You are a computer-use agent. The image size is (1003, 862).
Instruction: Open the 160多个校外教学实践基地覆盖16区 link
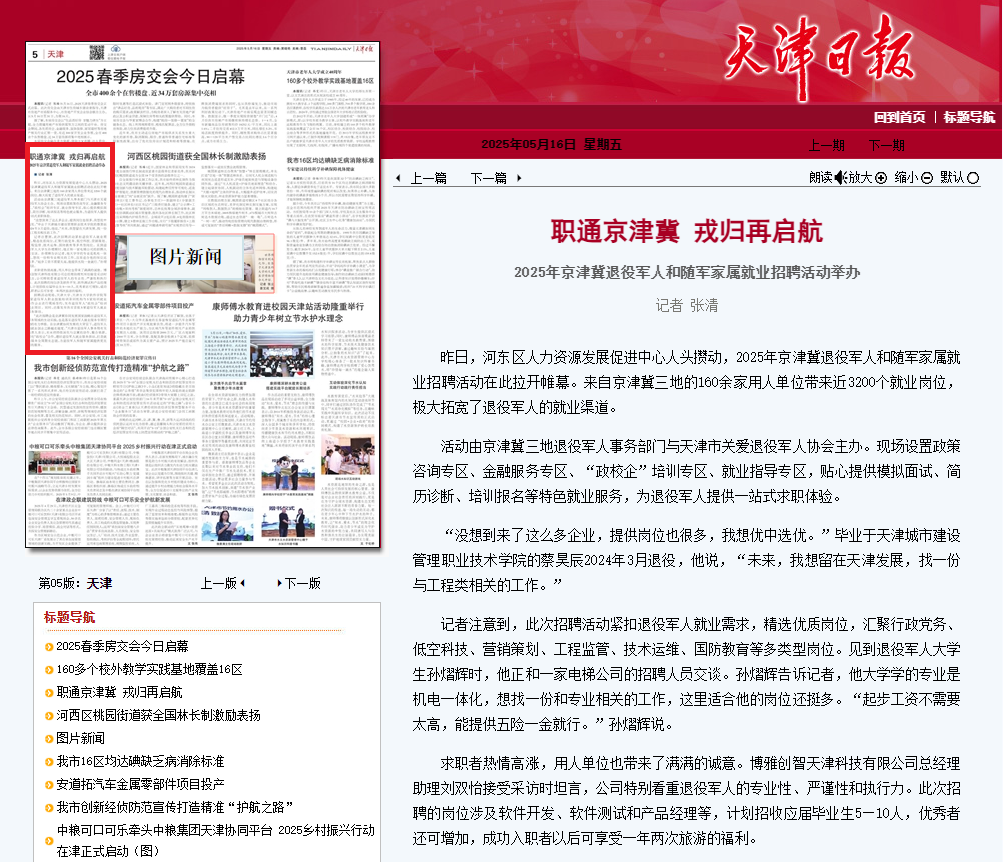click(x=150, y=670)
